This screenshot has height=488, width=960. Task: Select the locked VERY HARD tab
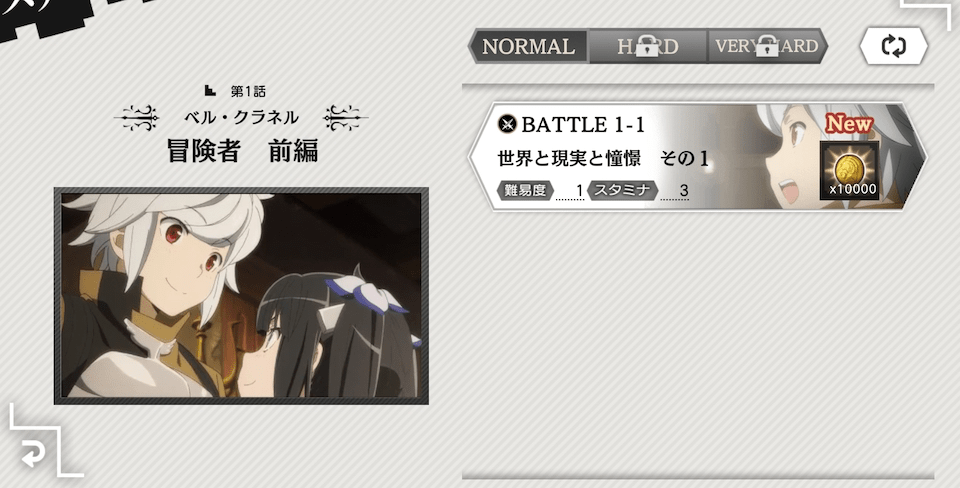[767, 46]
